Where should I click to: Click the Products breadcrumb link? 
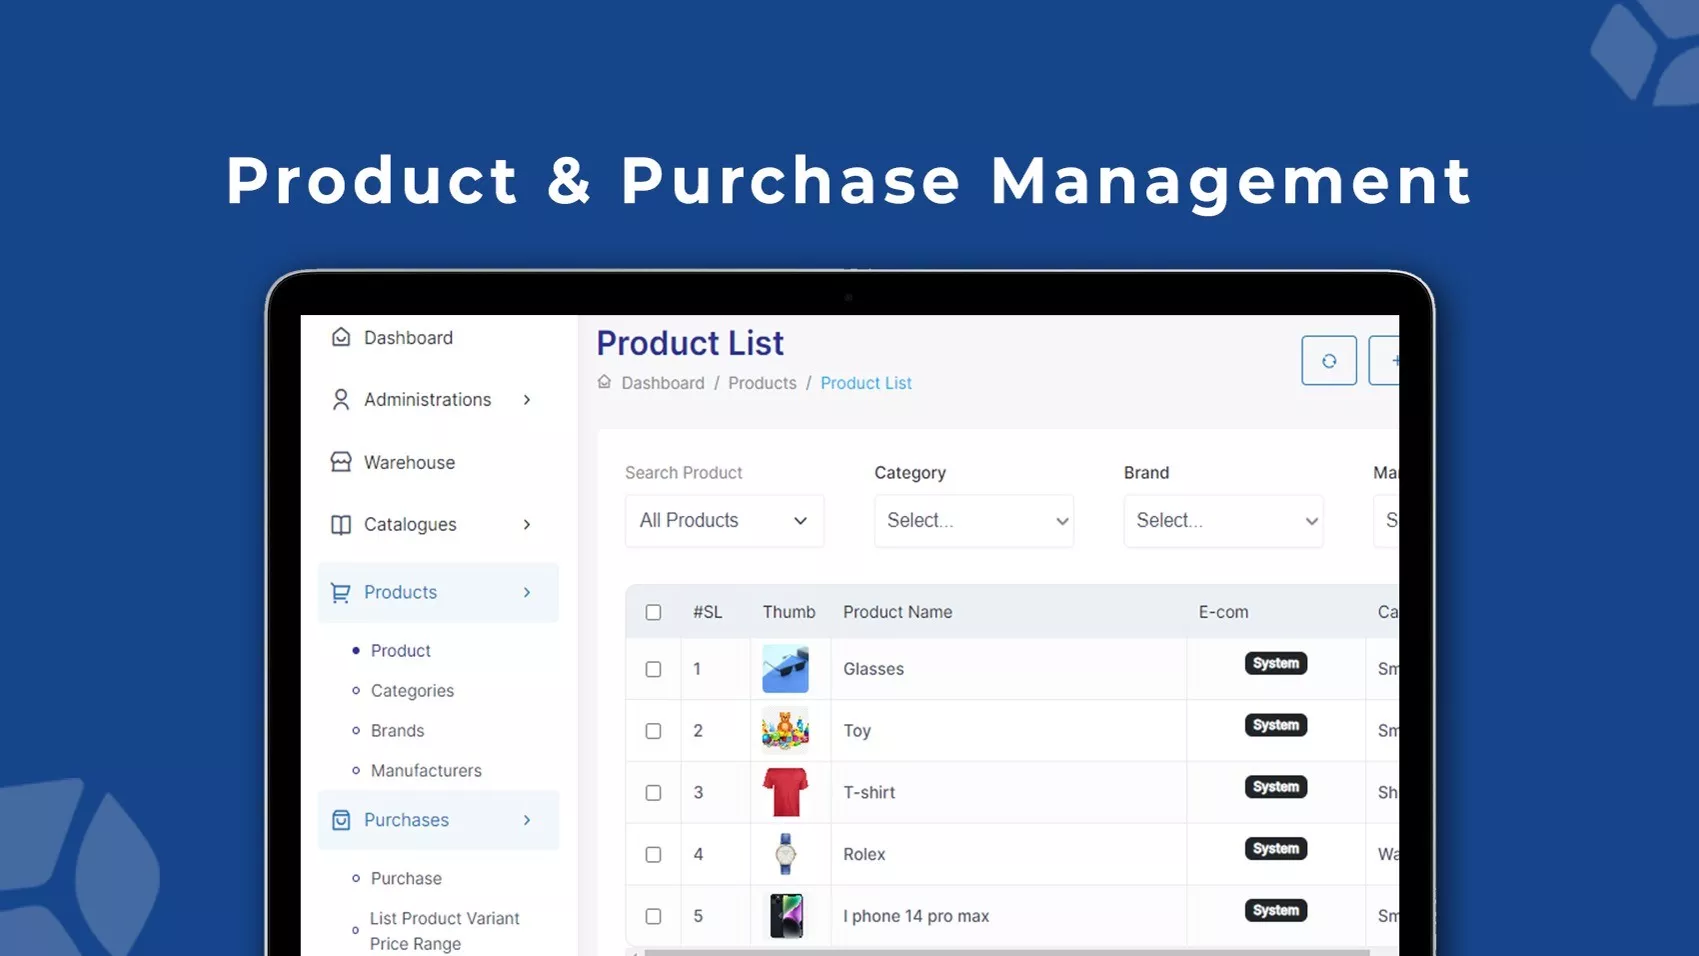[762, 383]
